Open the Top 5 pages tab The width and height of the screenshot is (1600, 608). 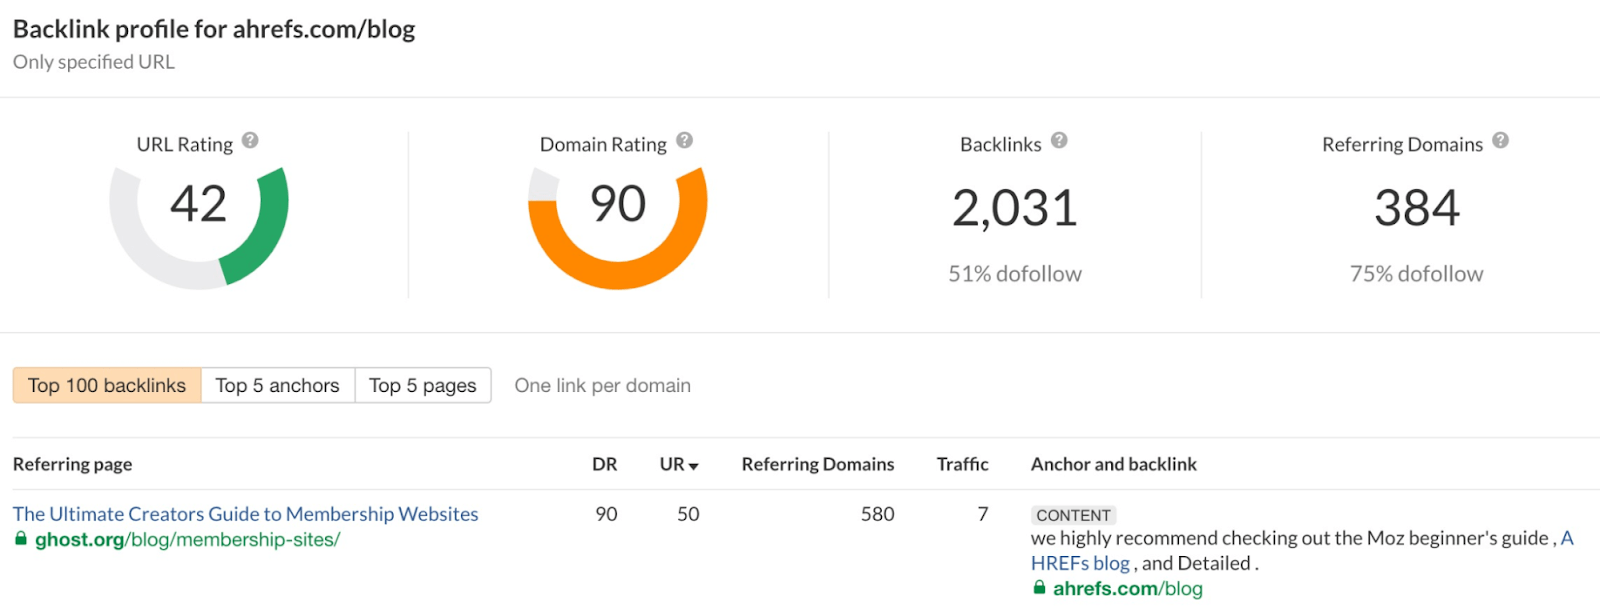(x=422, y=385)
